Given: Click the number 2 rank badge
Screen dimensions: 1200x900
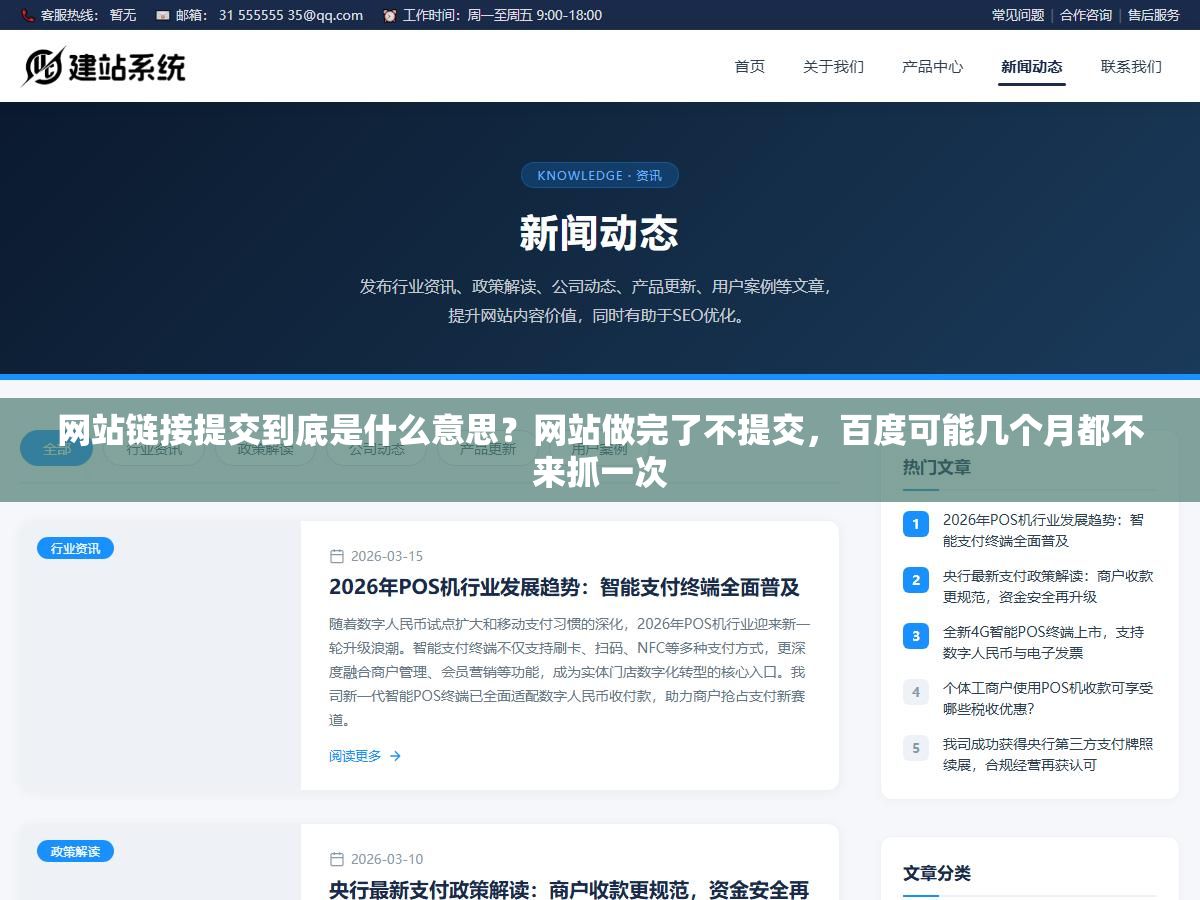Looking at the screenshot, I should 916,580.
